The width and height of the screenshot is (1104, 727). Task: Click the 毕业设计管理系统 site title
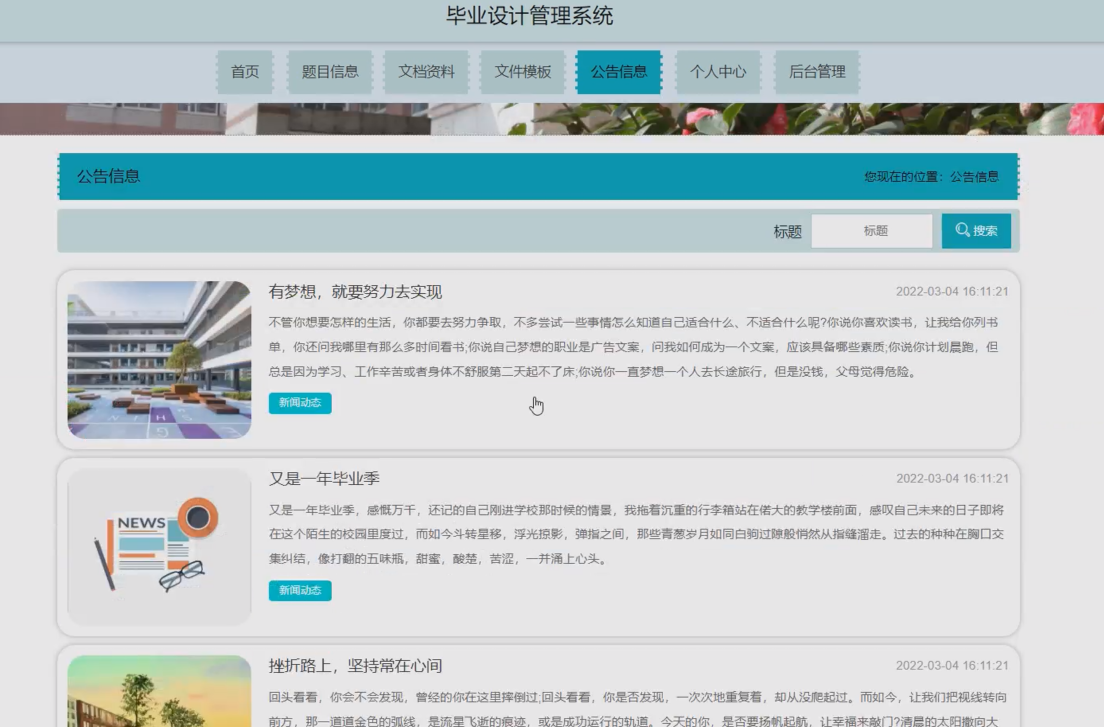(529, 15)
